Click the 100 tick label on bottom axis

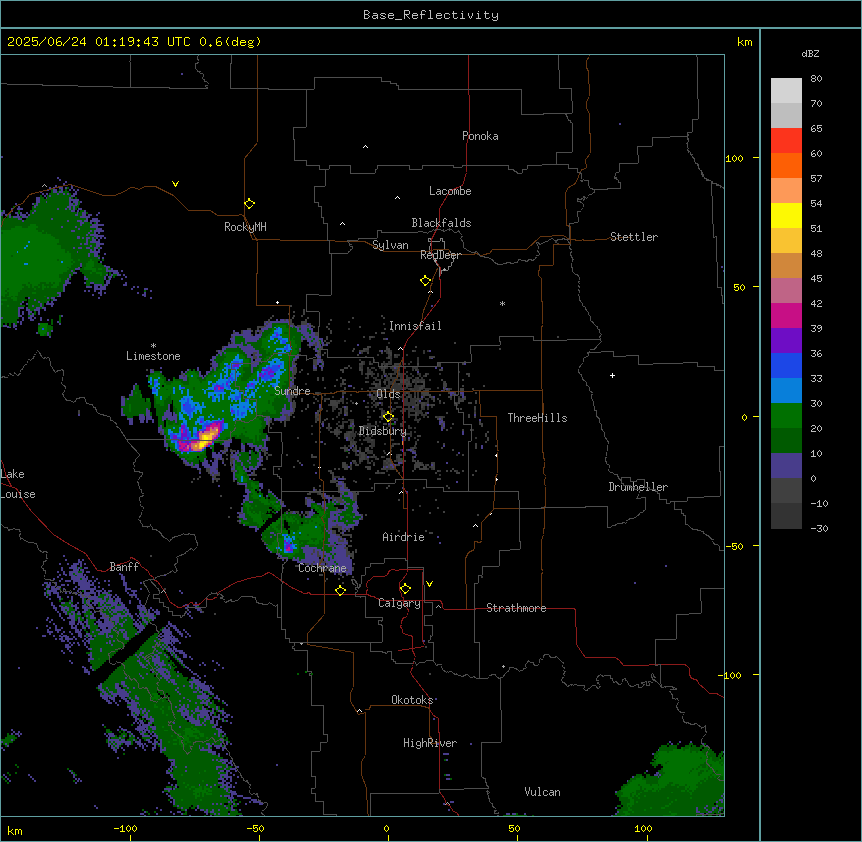coord(643,828)
